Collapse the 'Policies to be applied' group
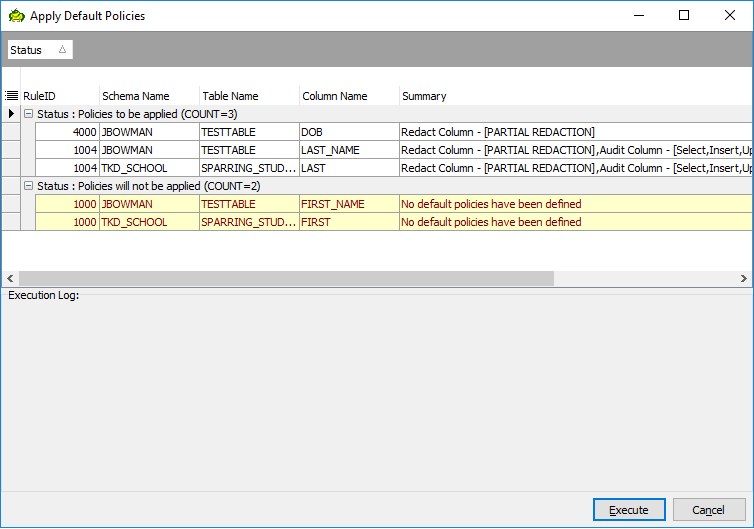This screenshot has height=529, width=754. pos(28,114)
